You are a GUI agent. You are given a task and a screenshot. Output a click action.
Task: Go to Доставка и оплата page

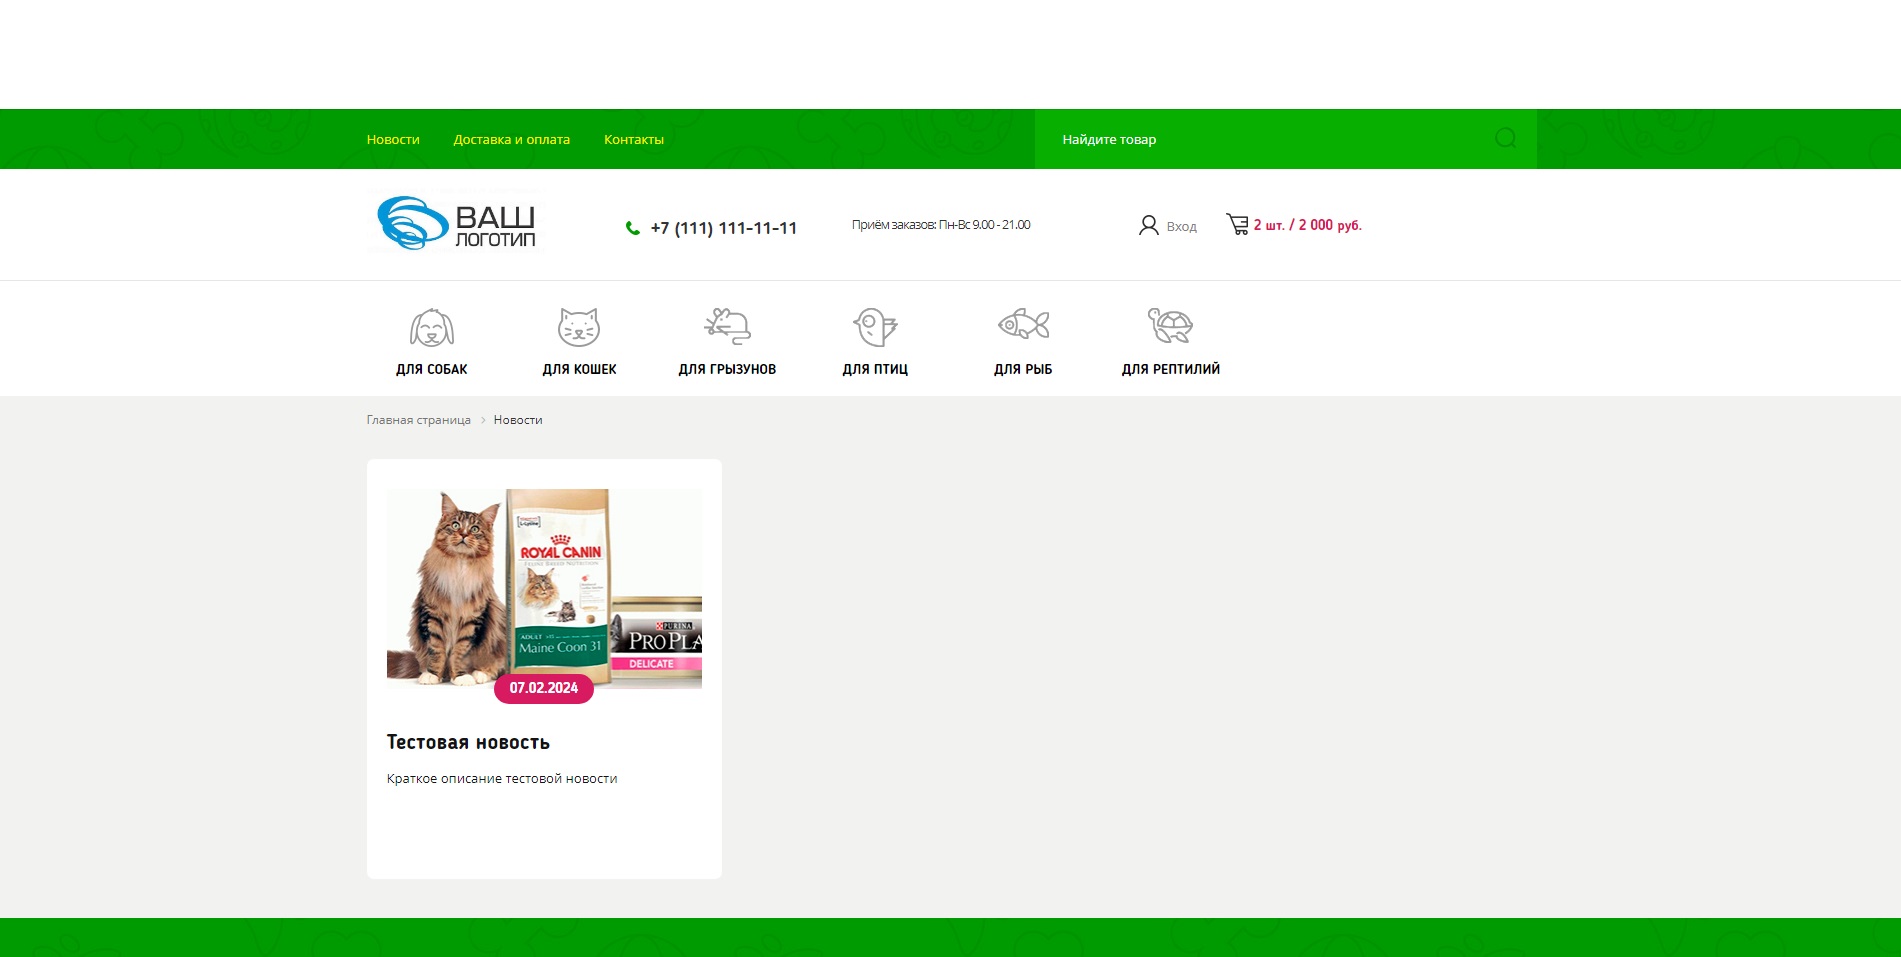point(511,140)
